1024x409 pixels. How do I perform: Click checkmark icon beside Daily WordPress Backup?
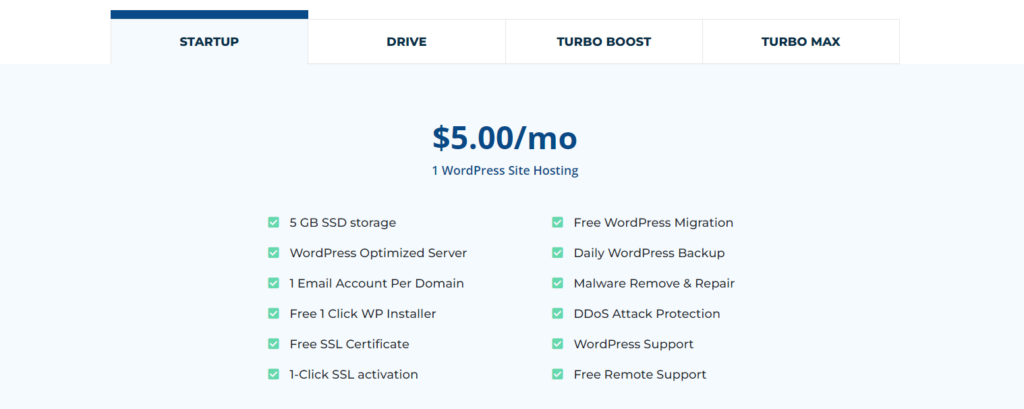(557, 253)
